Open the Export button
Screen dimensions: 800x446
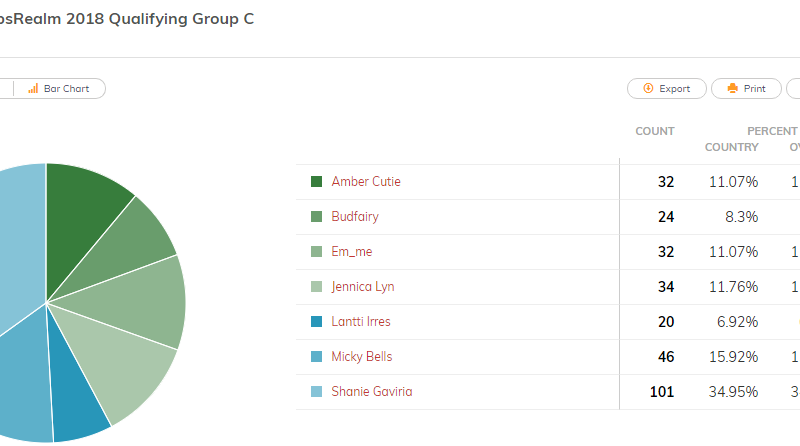(x=666, y=88)
